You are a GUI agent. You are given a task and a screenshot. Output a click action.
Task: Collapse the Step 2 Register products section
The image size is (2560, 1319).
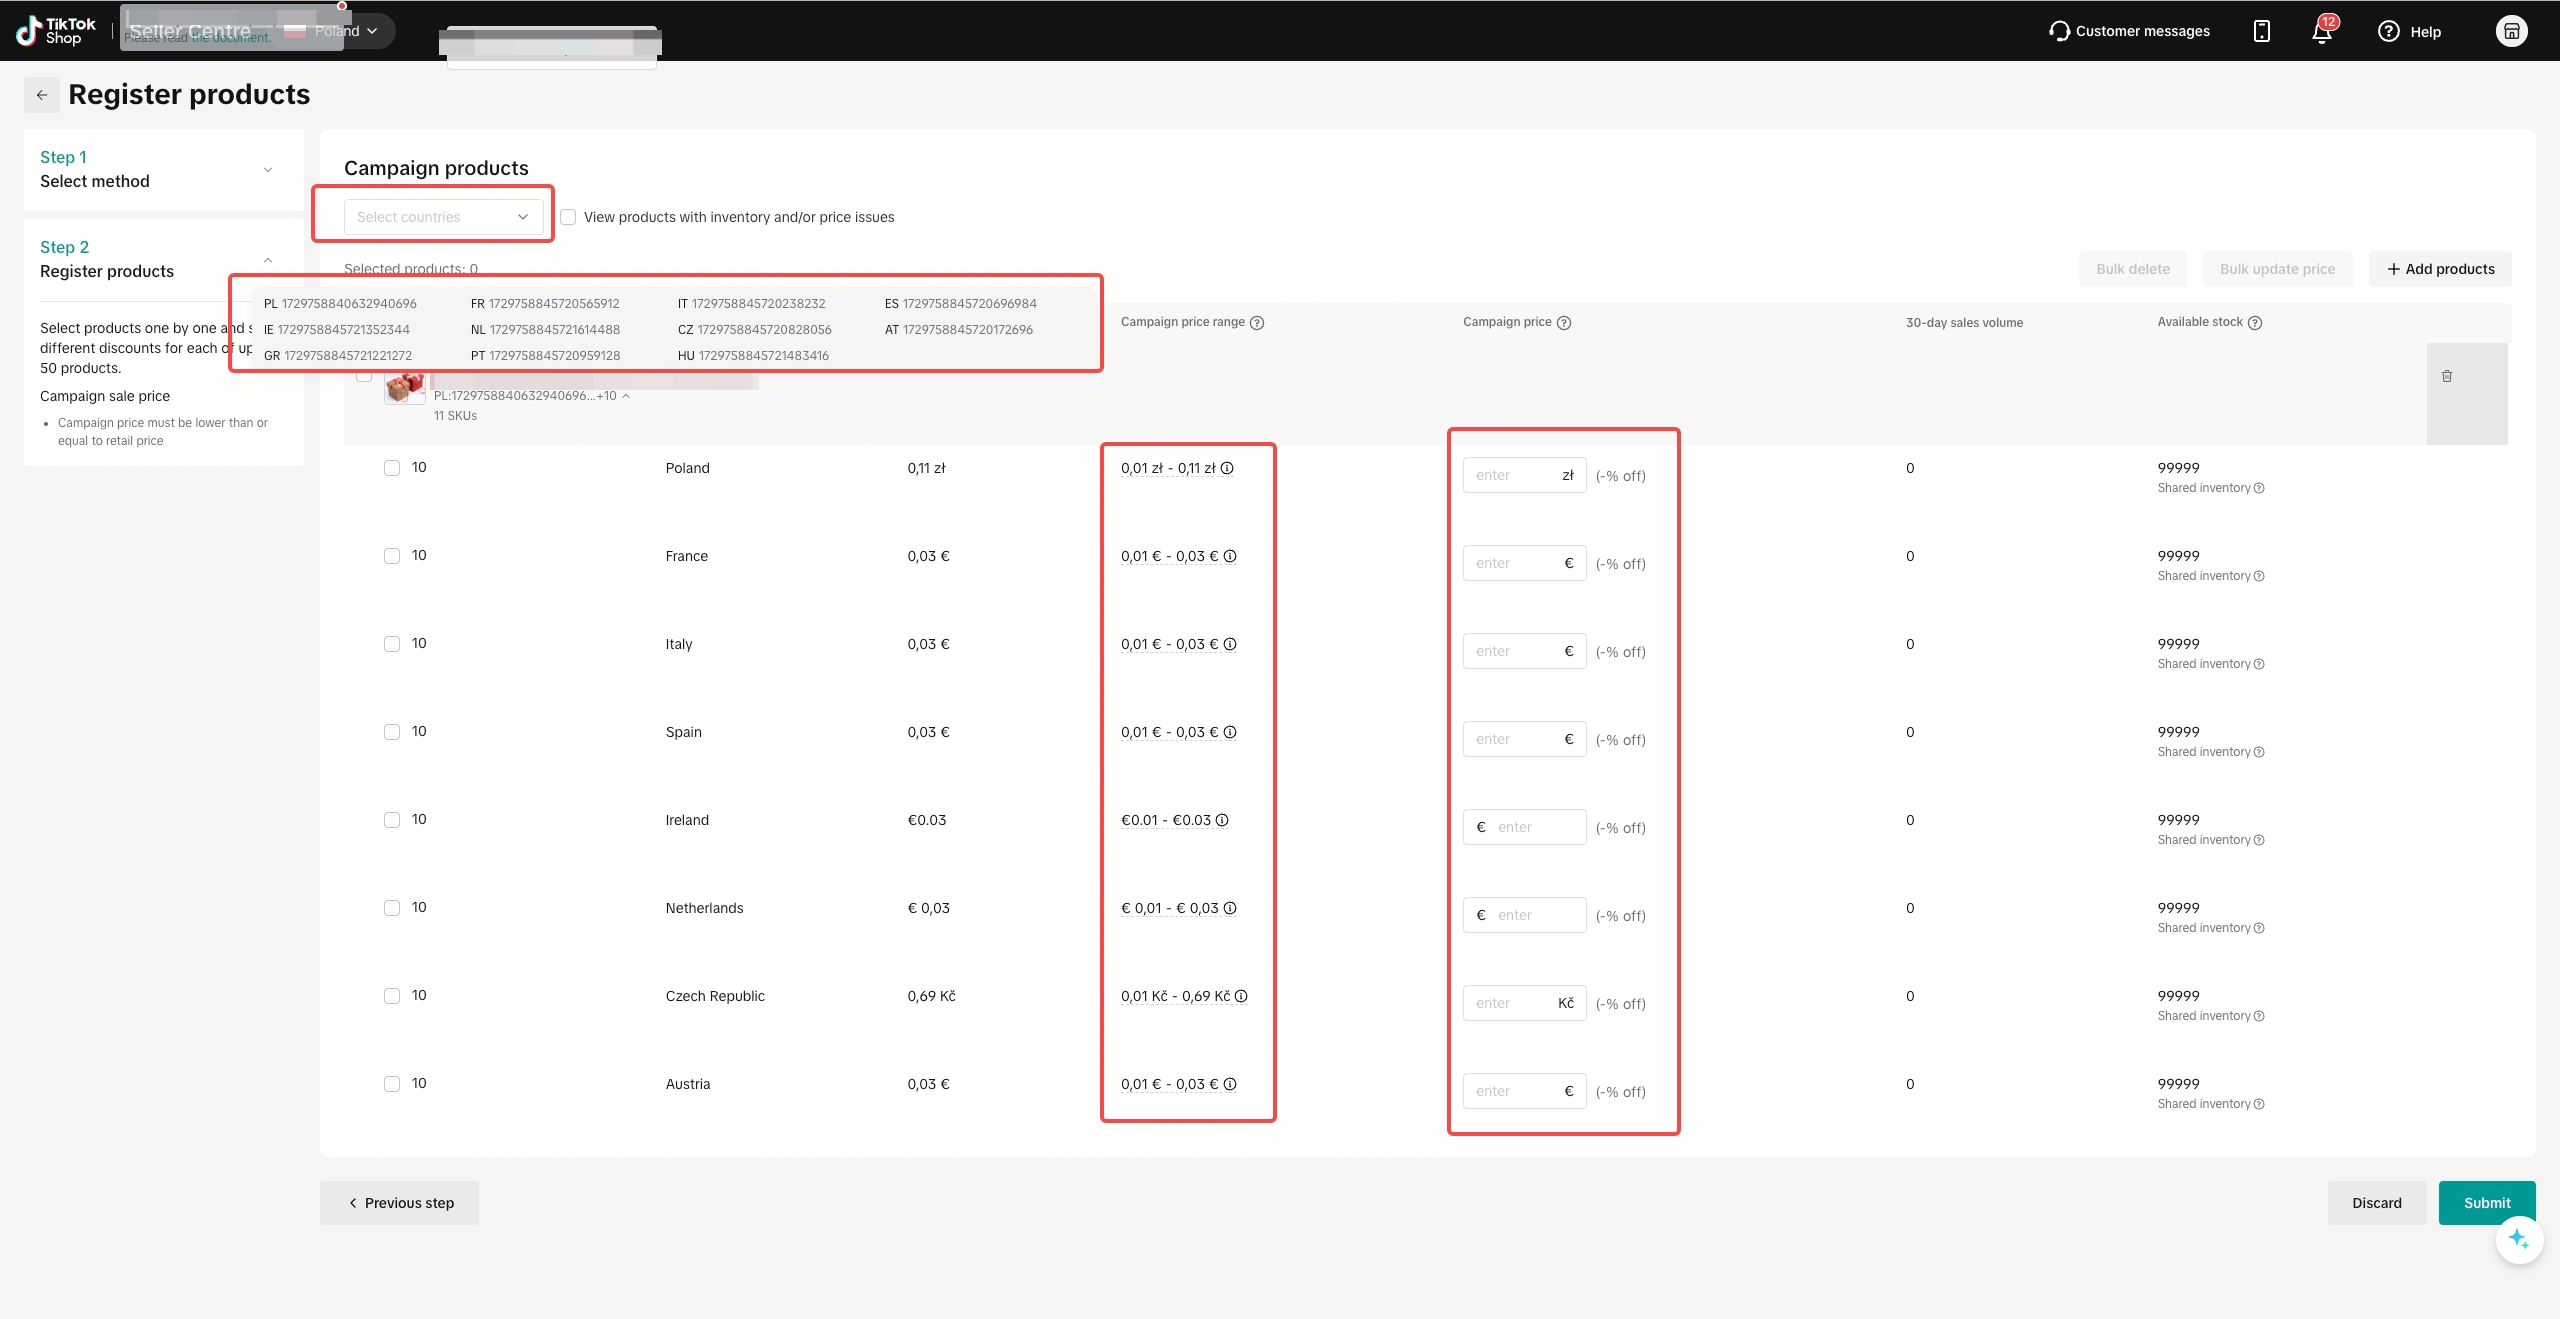point(268,260)
